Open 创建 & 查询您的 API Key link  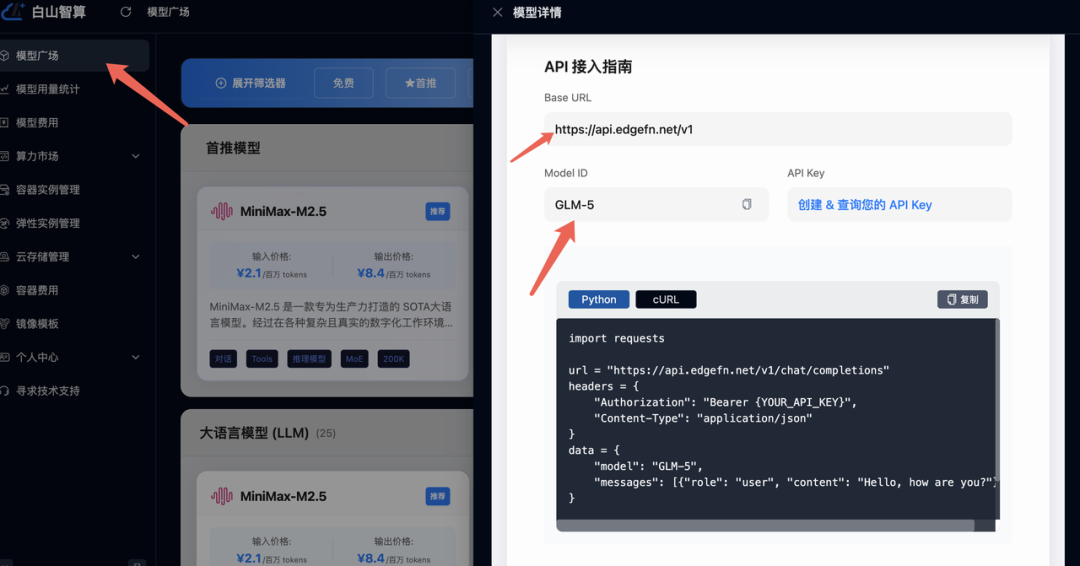click(x=864, y=205)
